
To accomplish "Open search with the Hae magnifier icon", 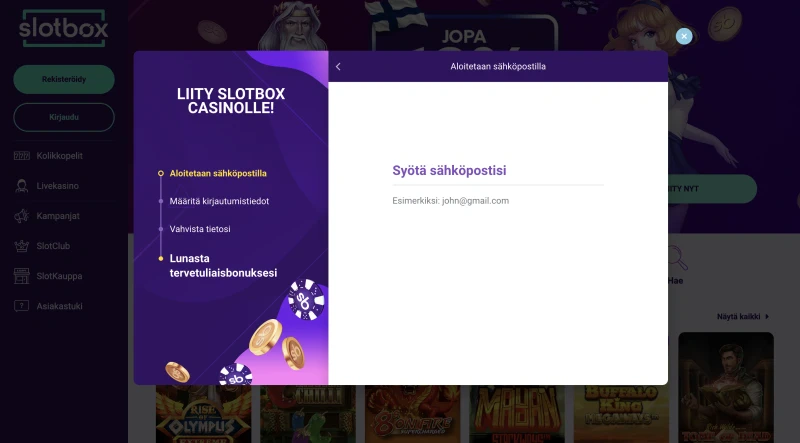I will click(676, 259).
